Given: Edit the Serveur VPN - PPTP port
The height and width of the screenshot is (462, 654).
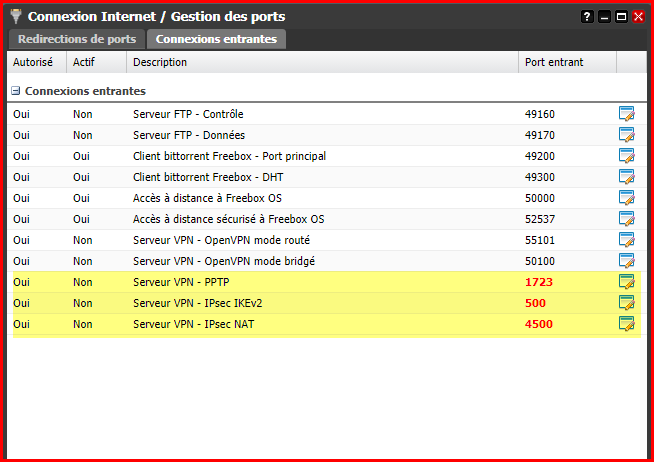Looking at the screenshot, I should [x=626, y=282].
